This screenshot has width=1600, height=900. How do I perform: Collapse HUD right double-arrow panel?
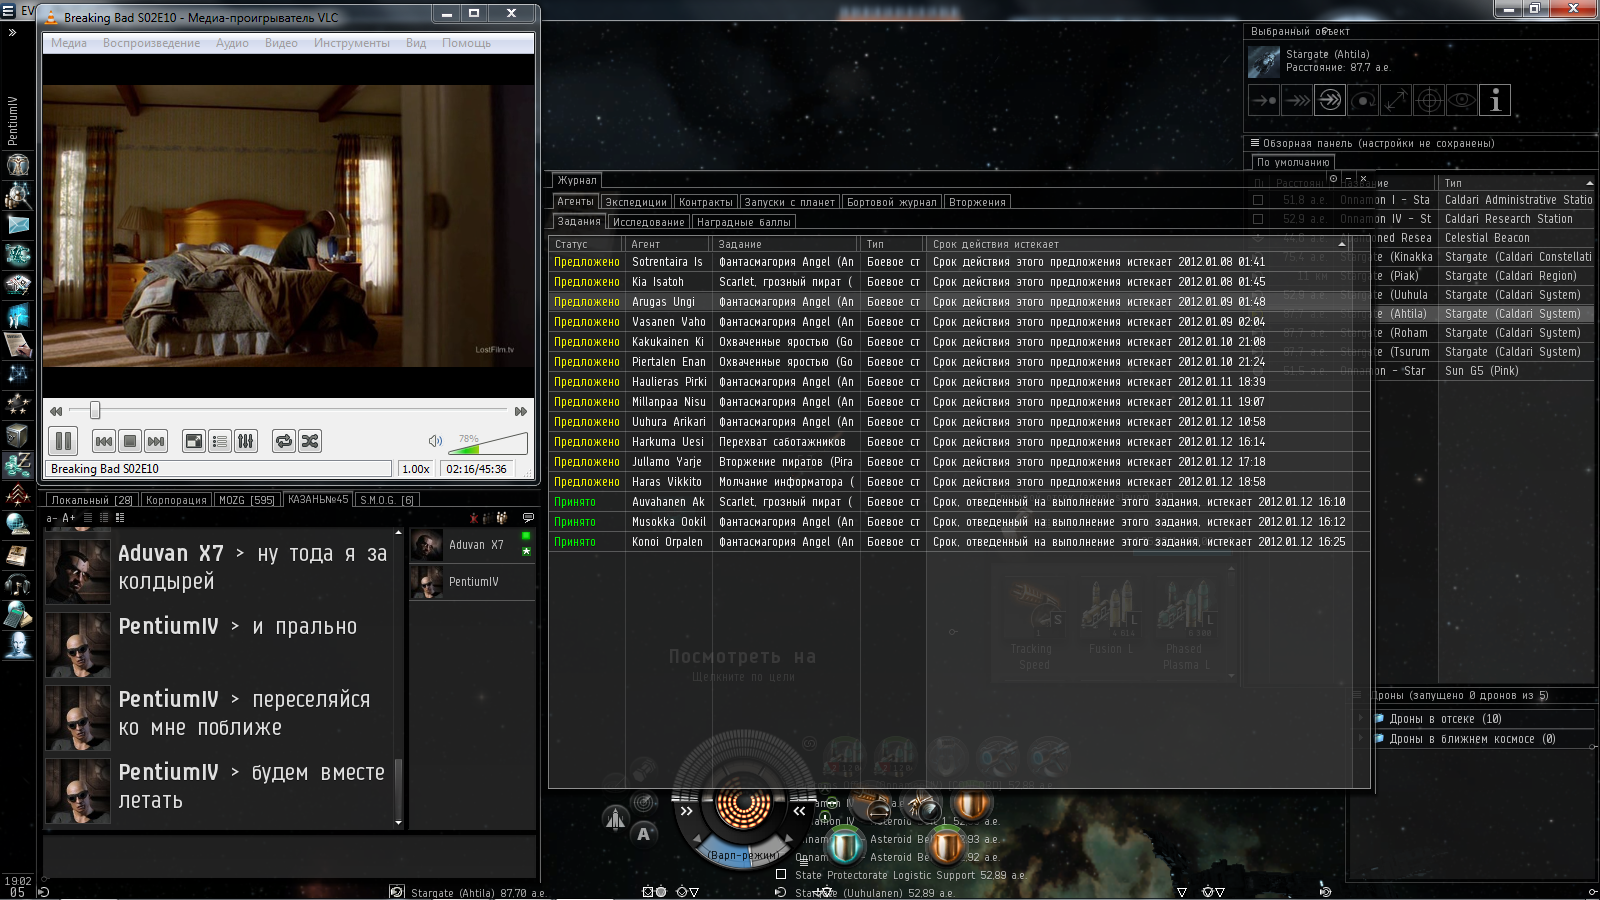click(x=799, y=811)
